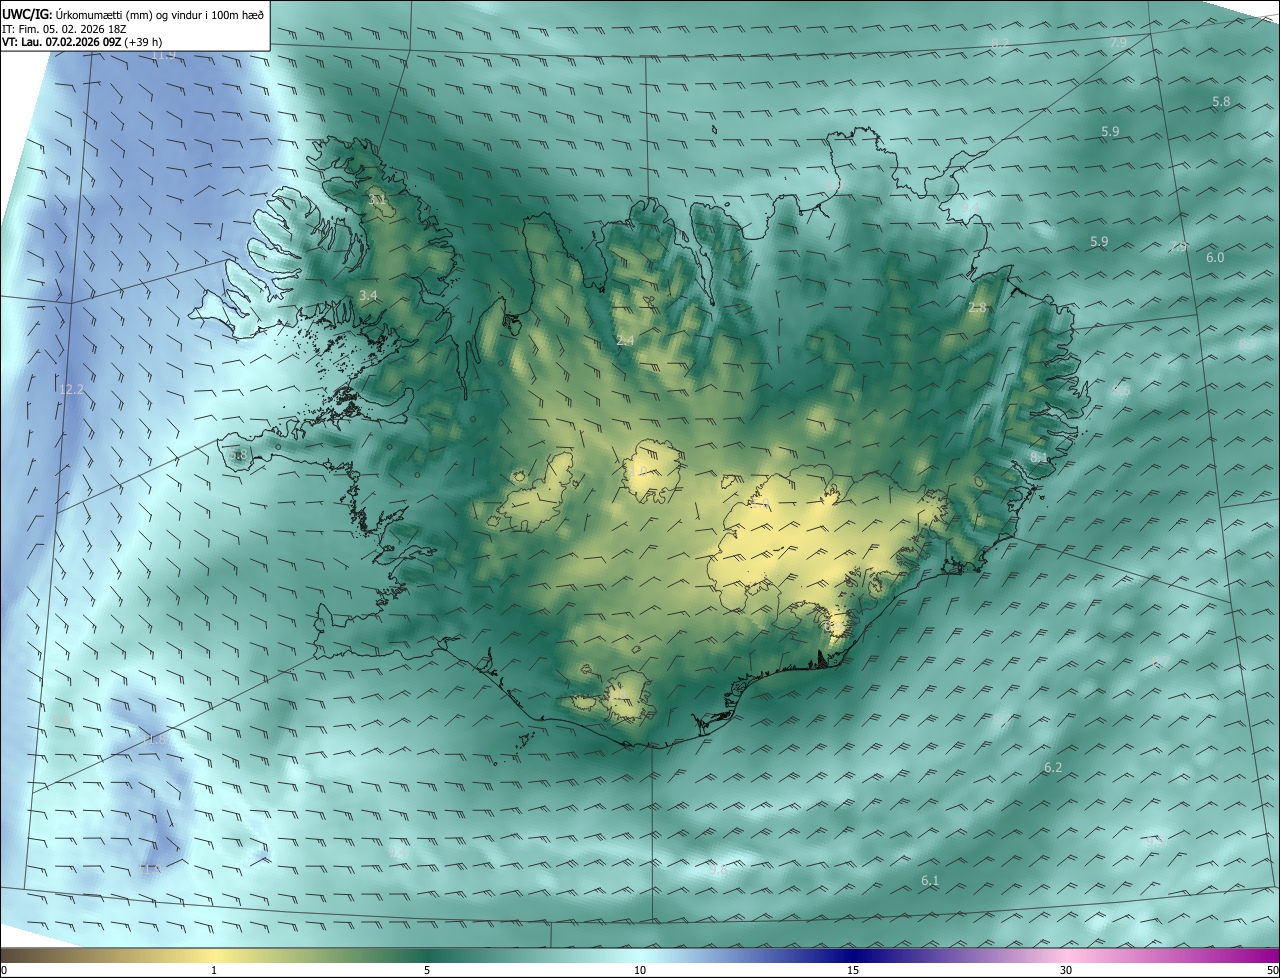Pick the dark navy color at scale mark 15
This screenshot has height=978, width=1280.
[x=853, y=954]
